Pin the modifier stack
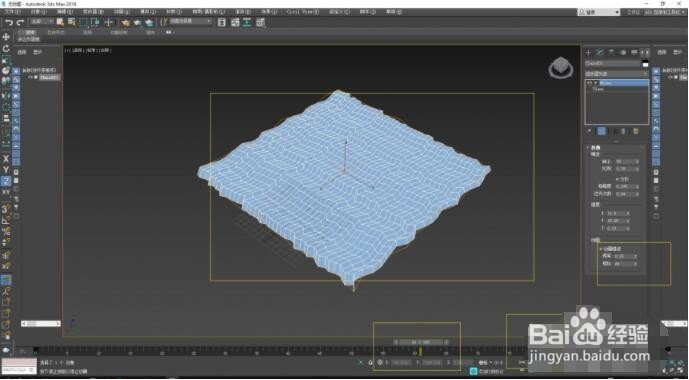Image resolution: width=689 pixels, height=380 pixels. coord(589,131)
